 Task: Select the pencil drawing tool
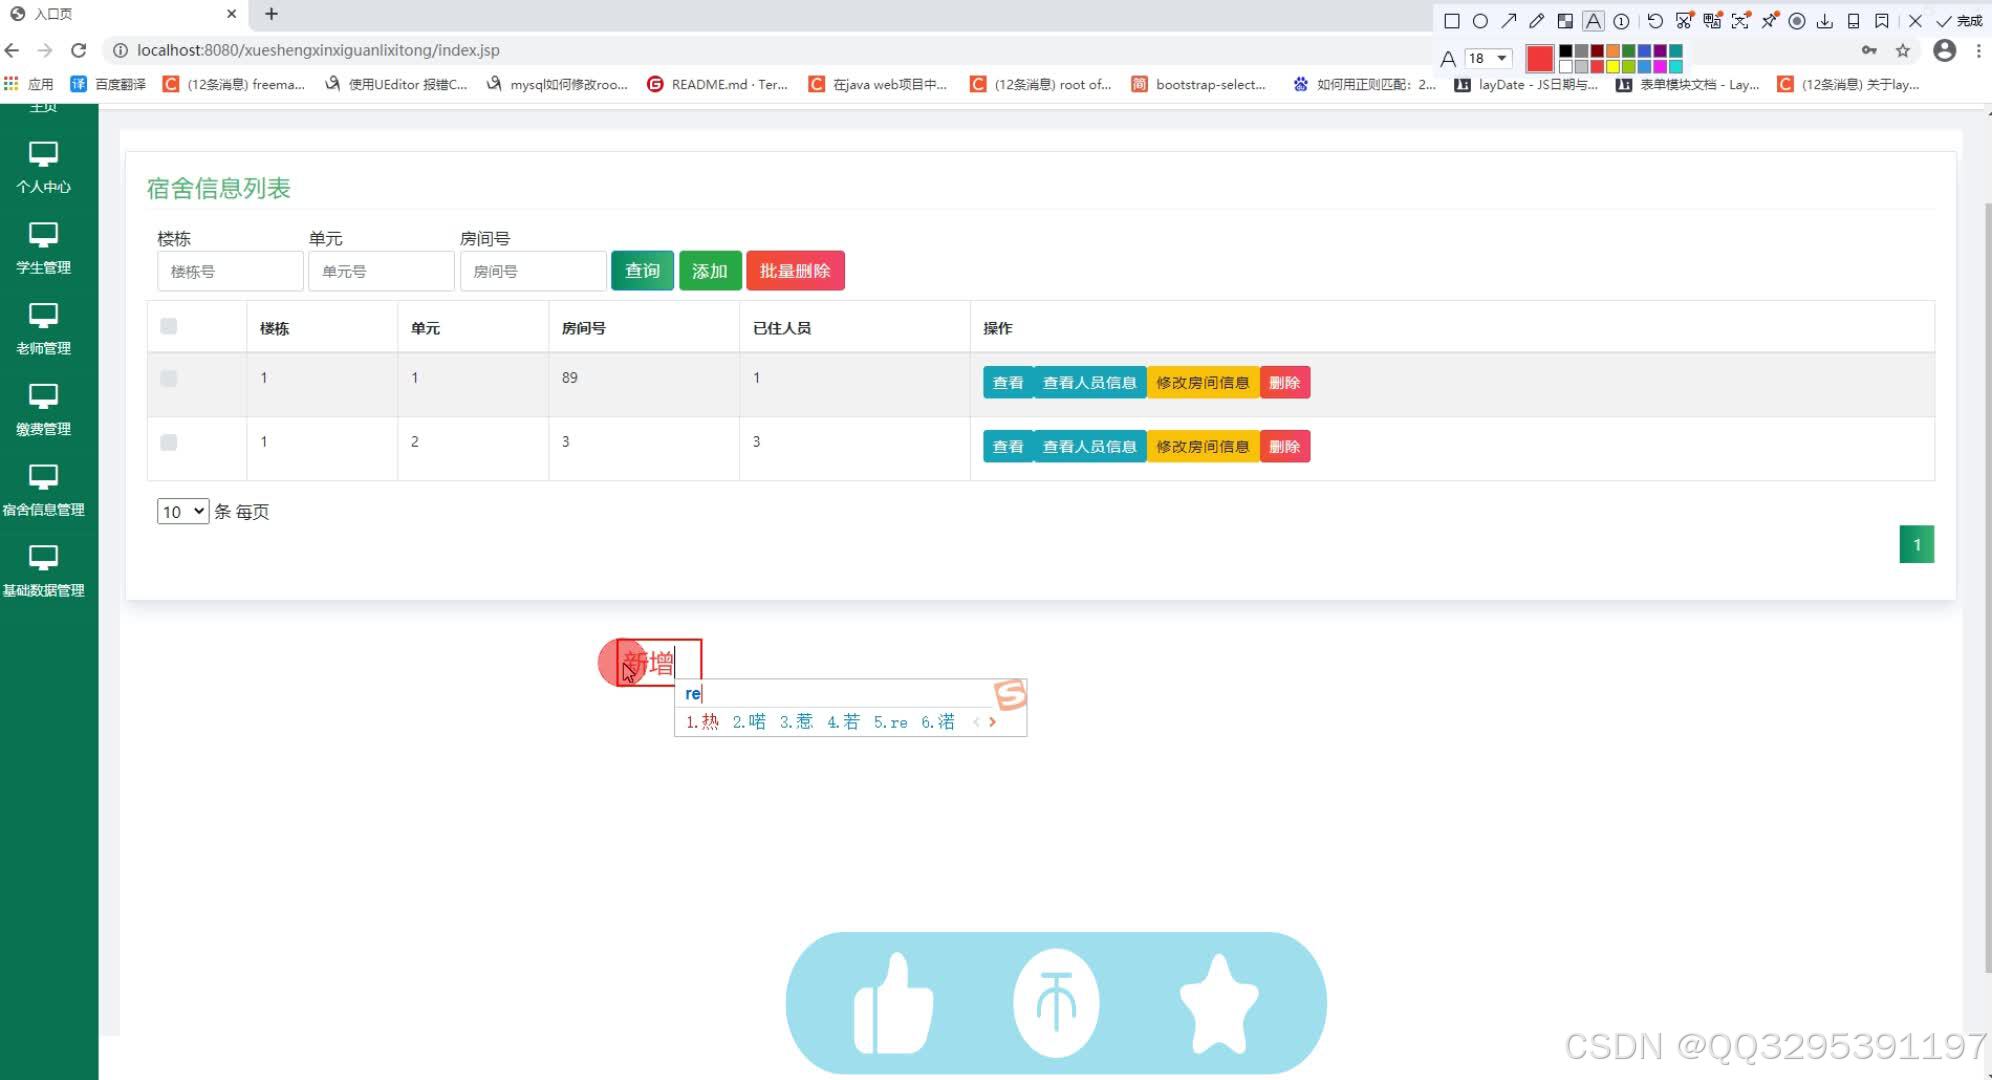pos(1537,21)
